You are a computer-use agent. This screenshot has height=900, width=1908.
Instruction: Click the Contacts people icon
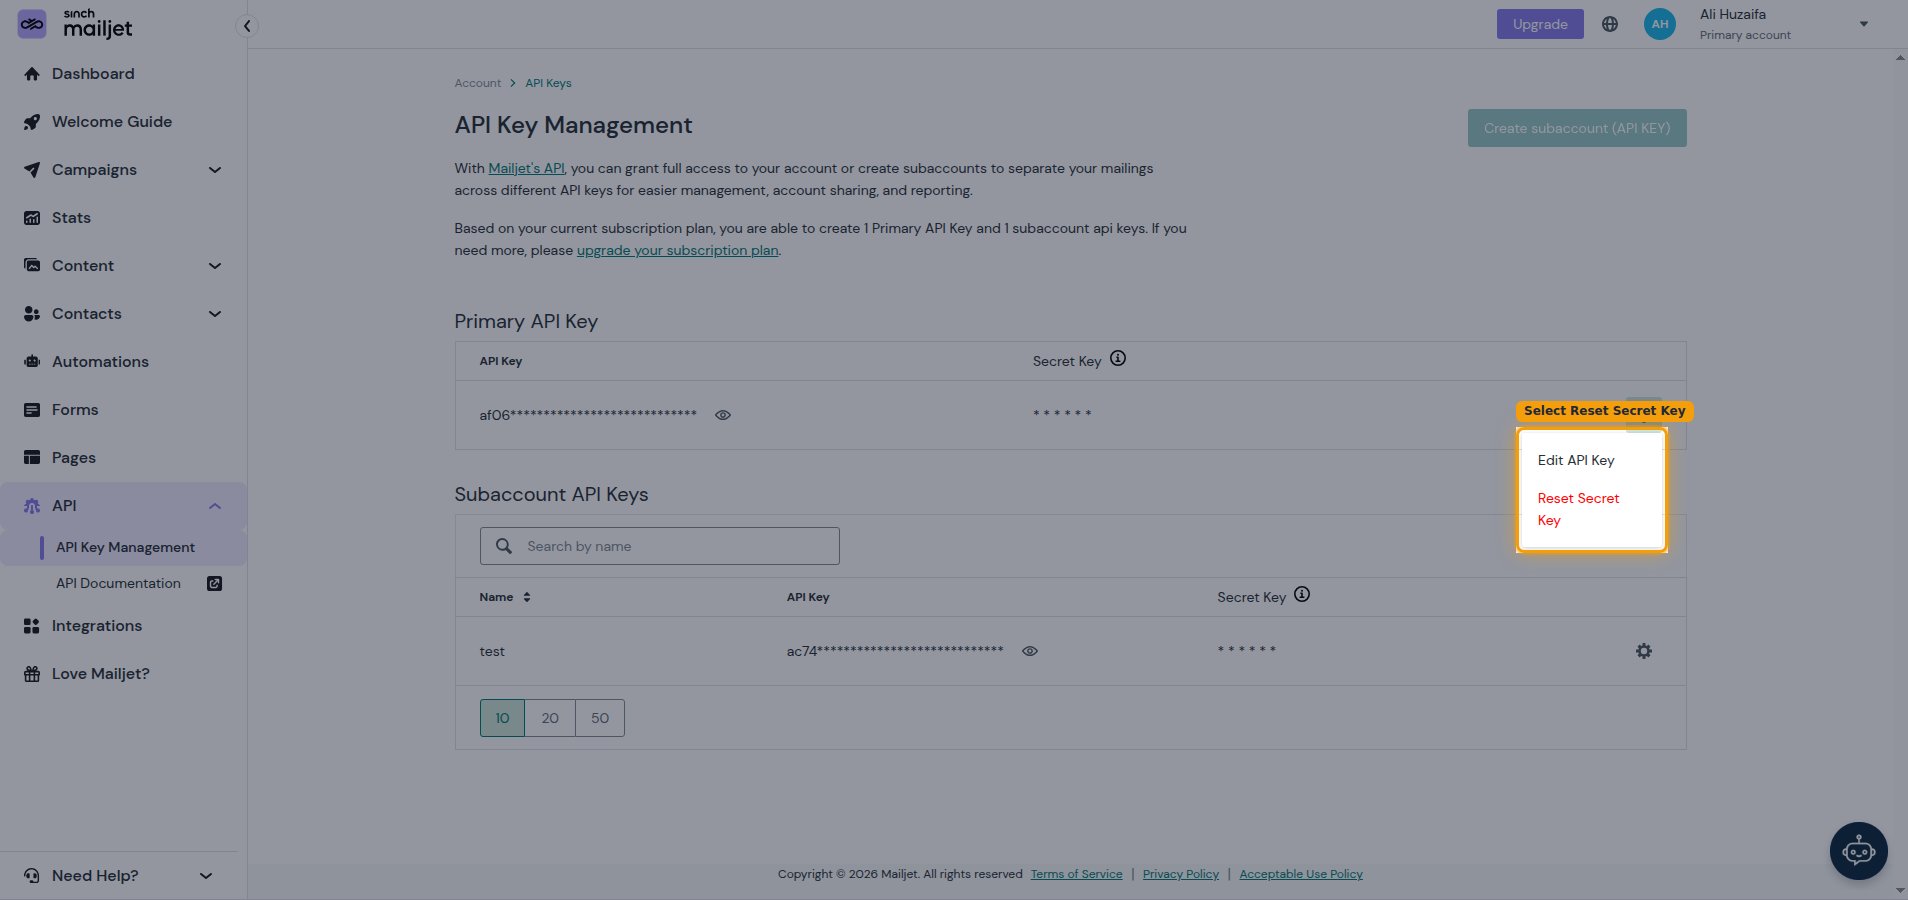pos(32,314)
